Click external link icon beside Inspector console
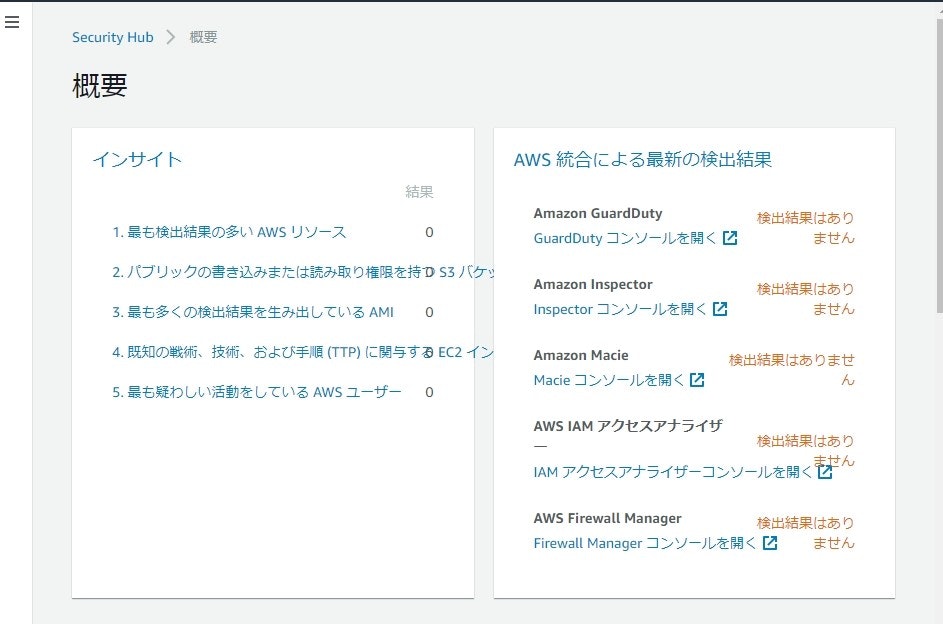943x624 pixels. click(x=720, y=309)
